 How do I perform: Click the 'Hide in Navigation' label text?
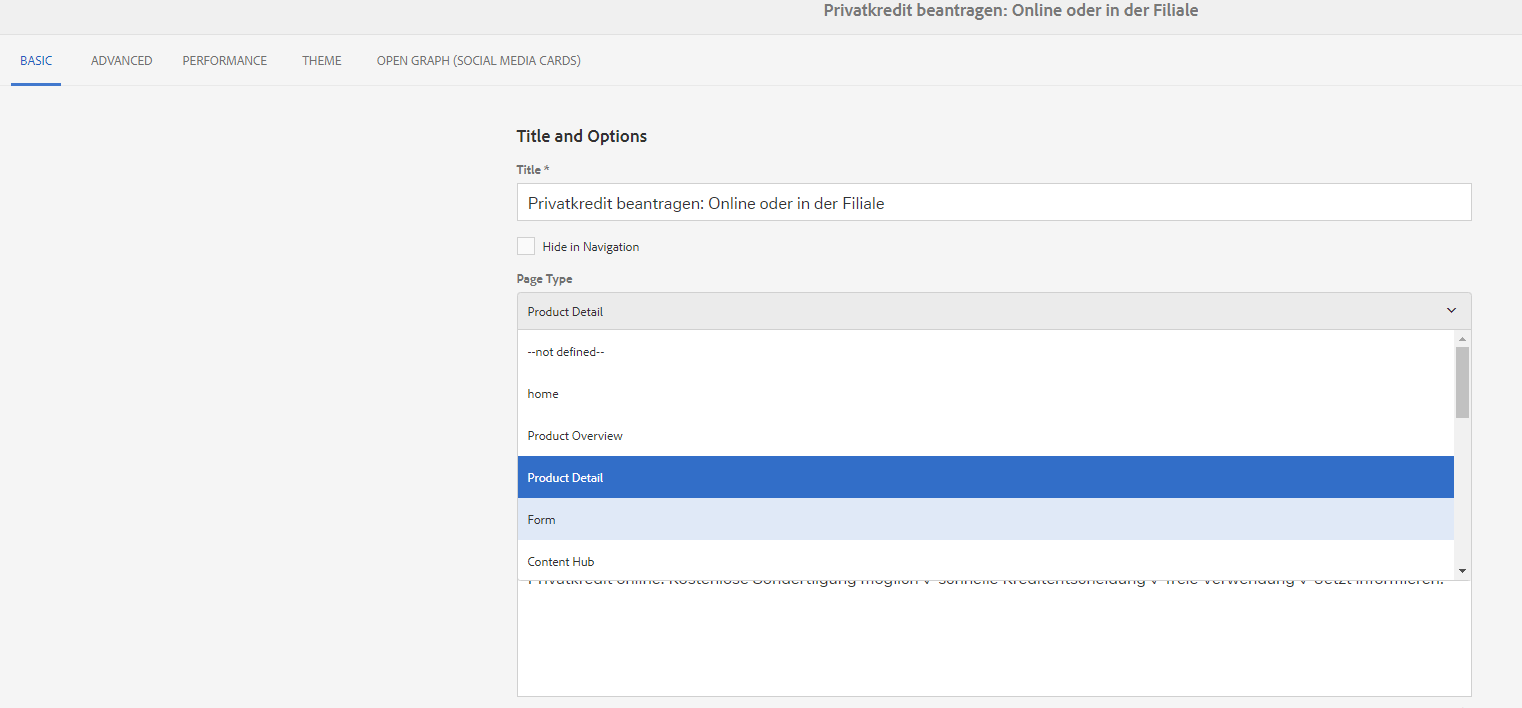(x=590, y=247)
